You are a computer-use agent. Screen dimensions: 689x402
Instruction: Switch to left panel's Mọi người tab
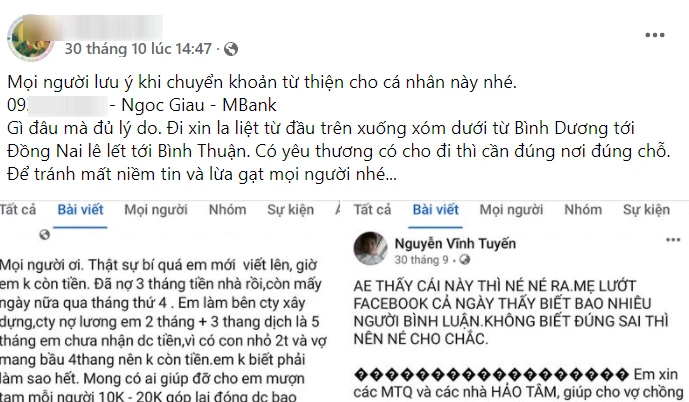[x=156, y=210]
